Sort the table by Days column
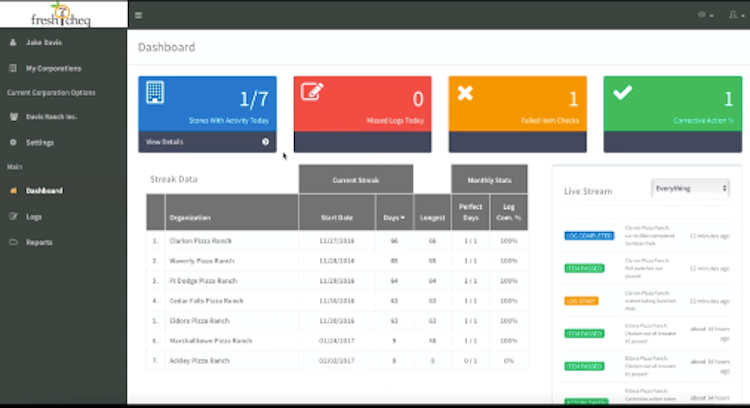This screenshot has height=408, width=750. tap(394, 218)
